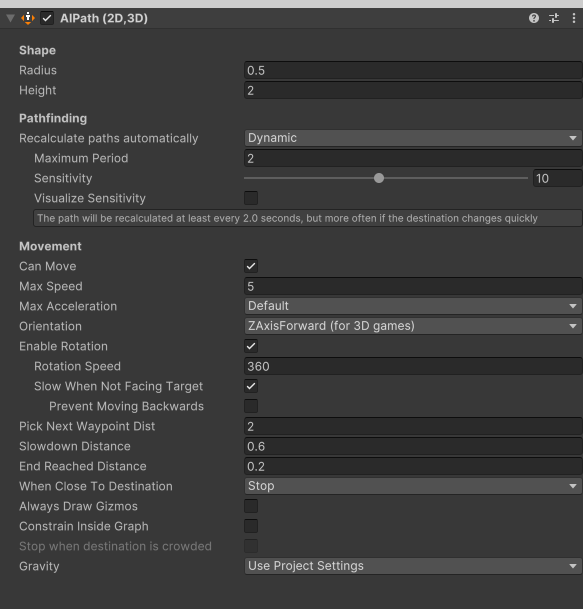
Task: Open the Recalculate paths automatically dropdown
Action: [413, 138]
